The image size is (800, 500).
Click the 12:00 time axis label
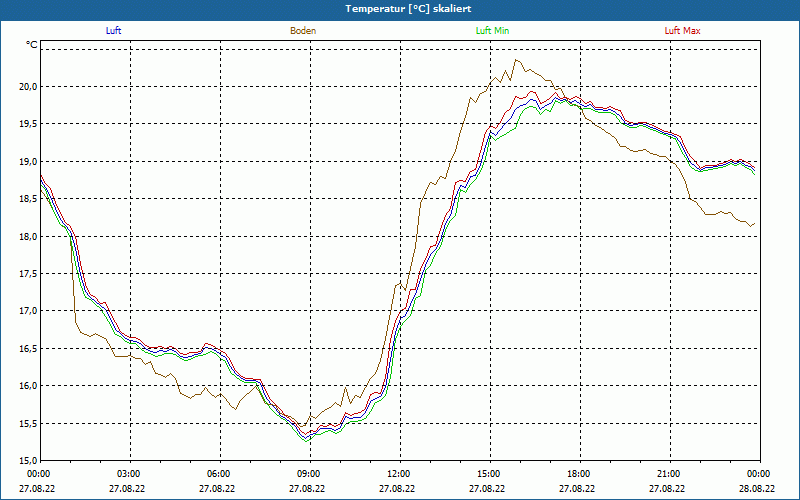pos(399,474)
